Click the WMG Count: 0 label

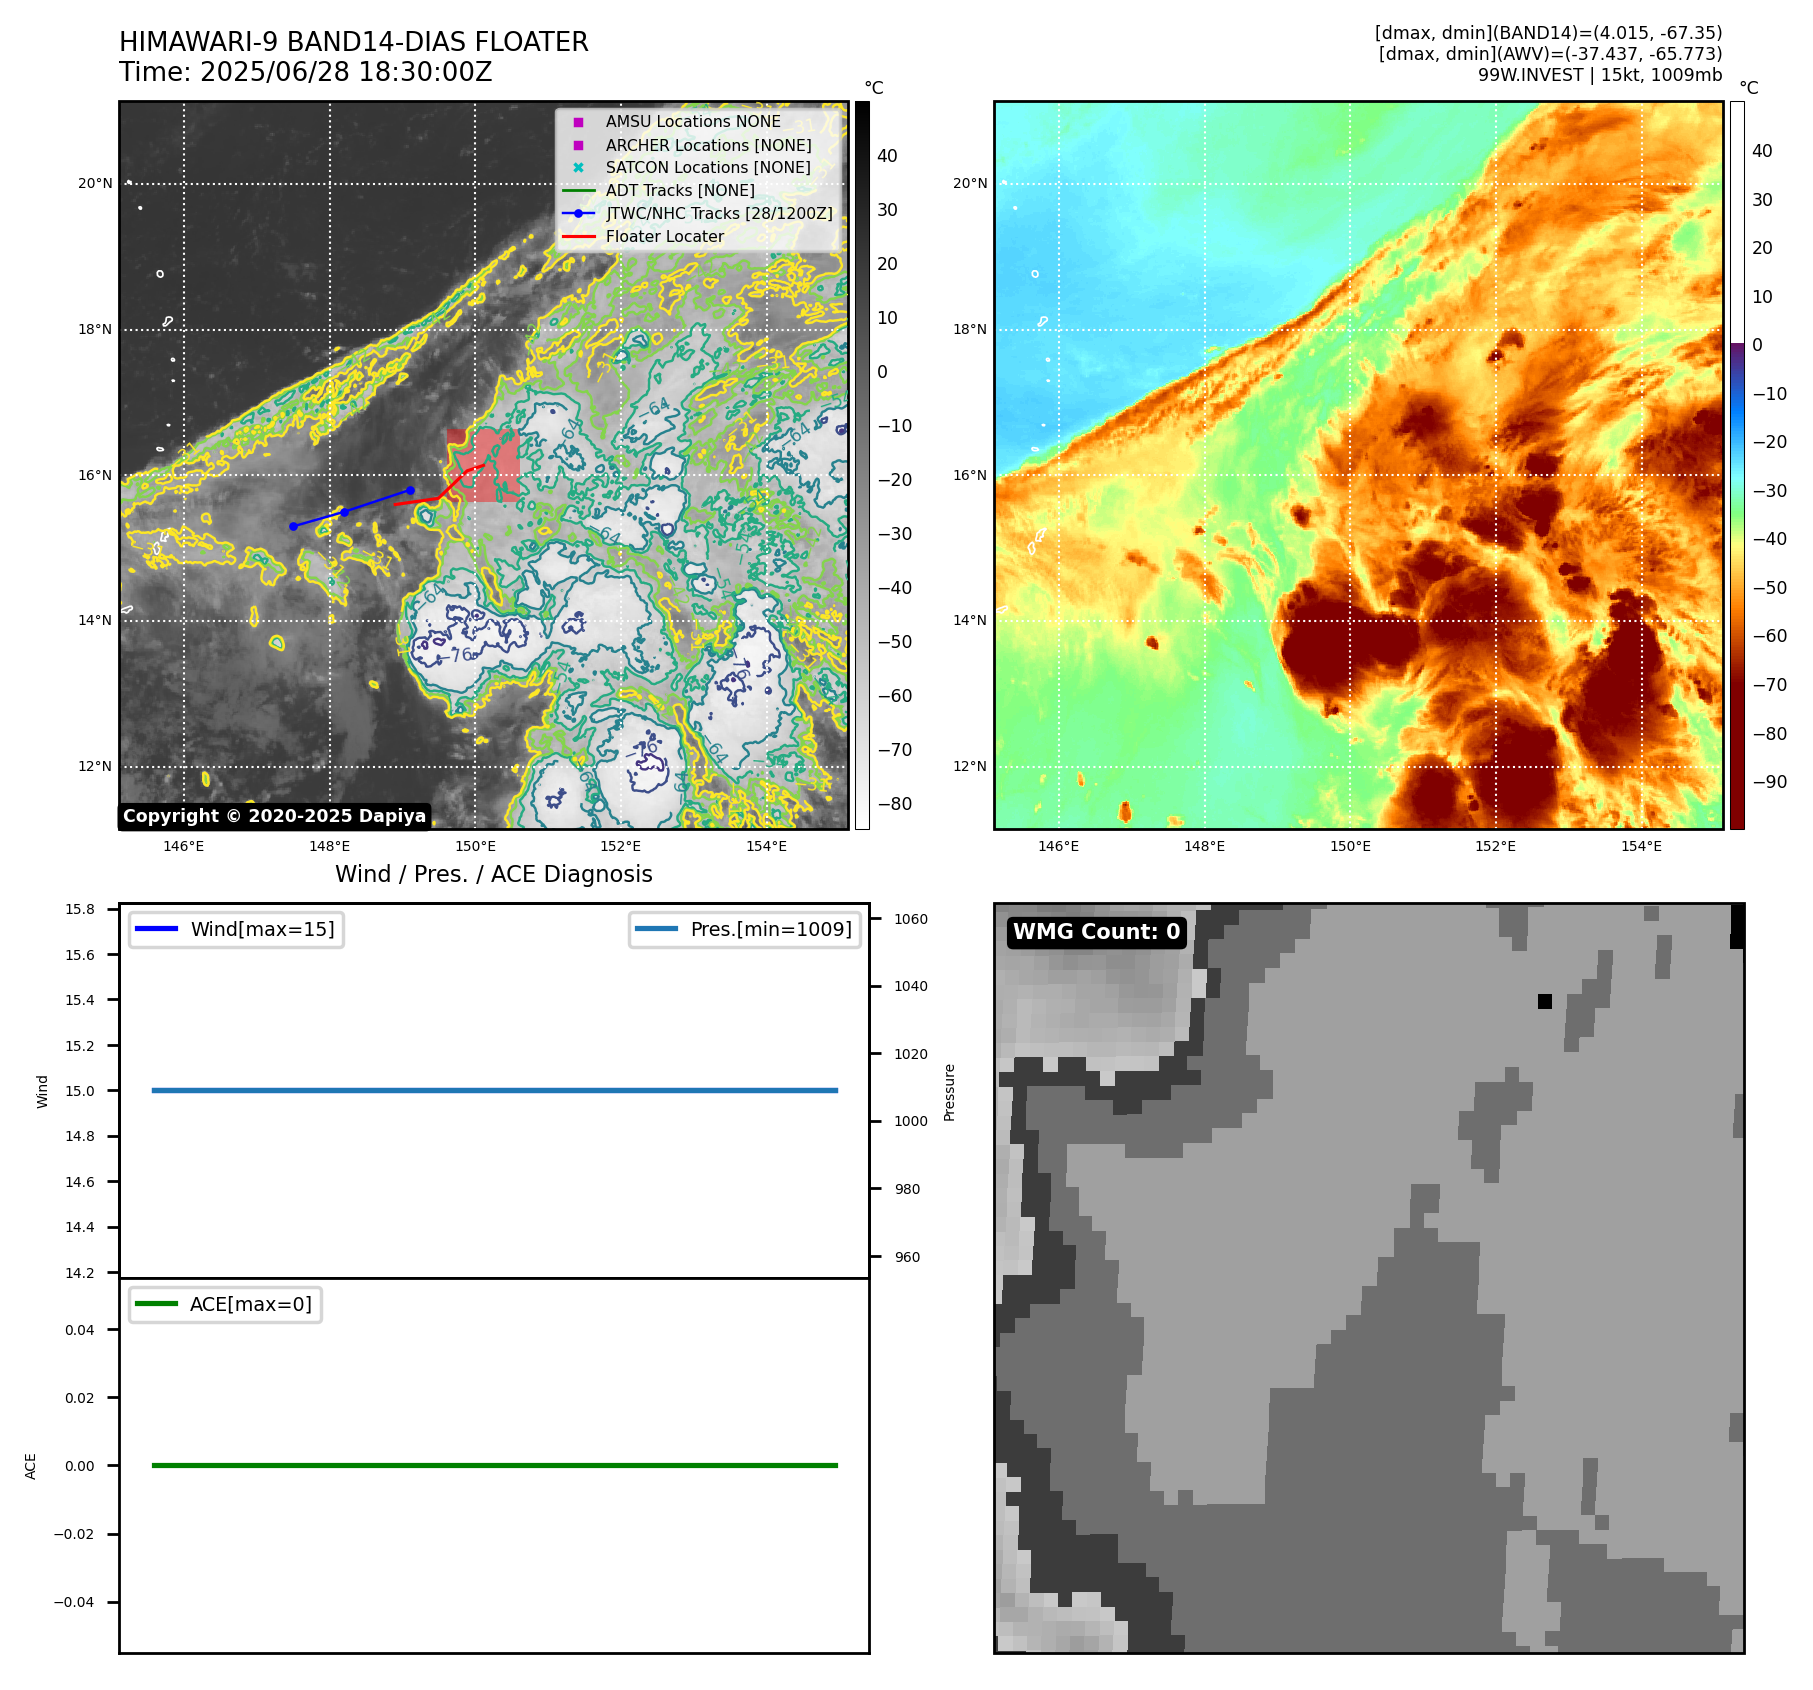(1097, 932)
